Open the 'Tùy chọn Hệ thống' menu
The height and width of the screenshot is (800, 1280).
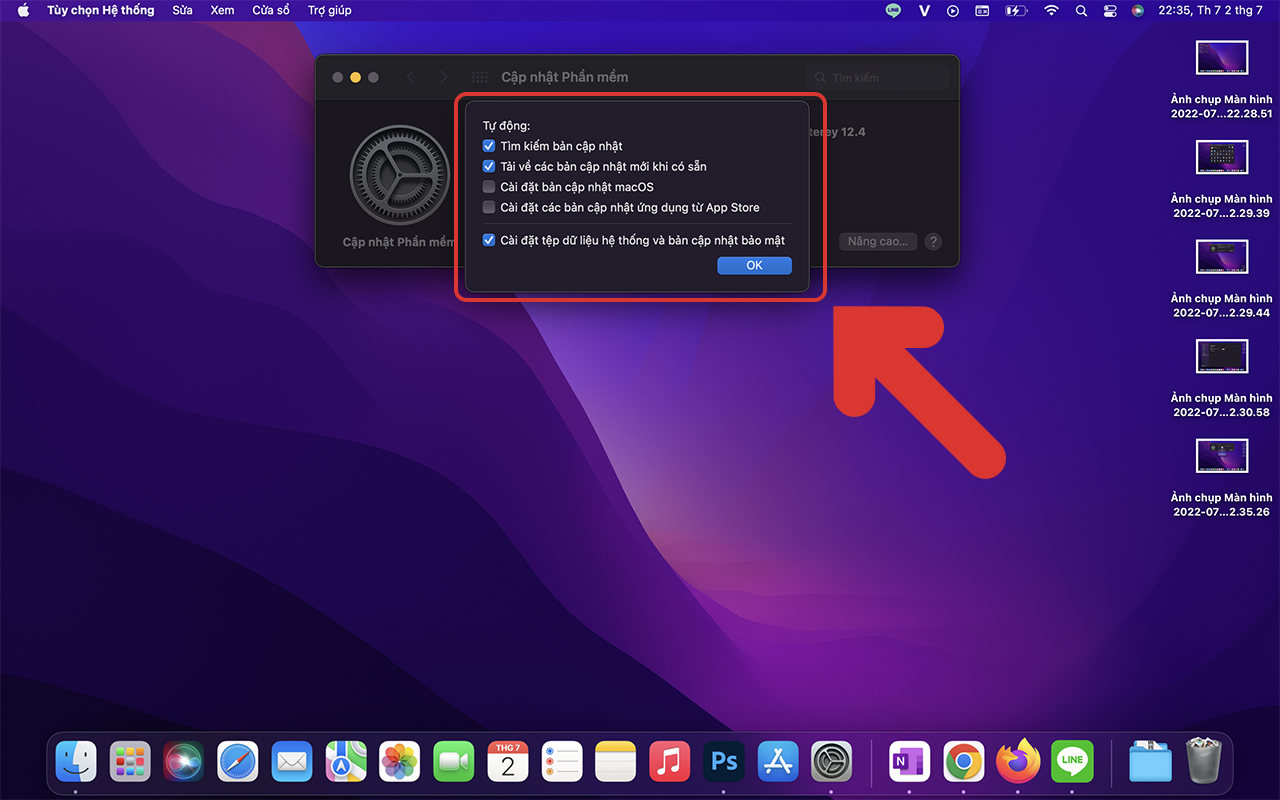101,10
